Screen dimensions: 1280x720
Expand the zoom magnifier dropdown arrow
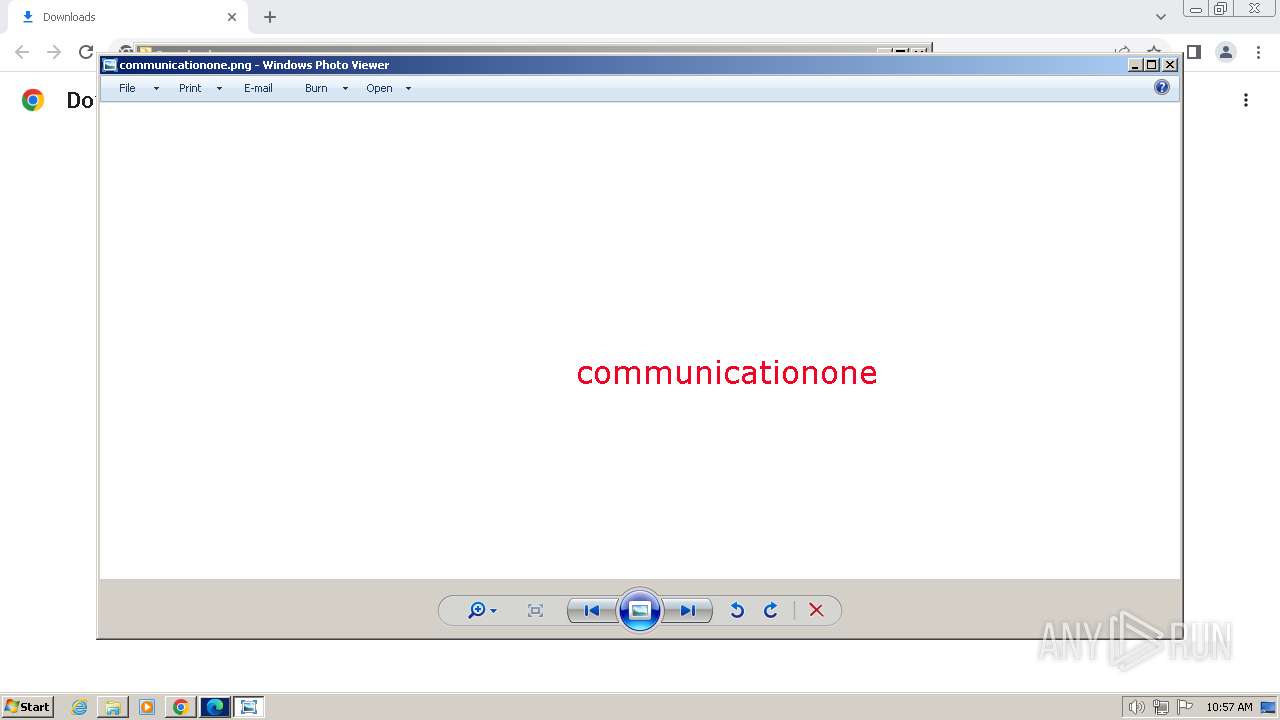[493, 611]
